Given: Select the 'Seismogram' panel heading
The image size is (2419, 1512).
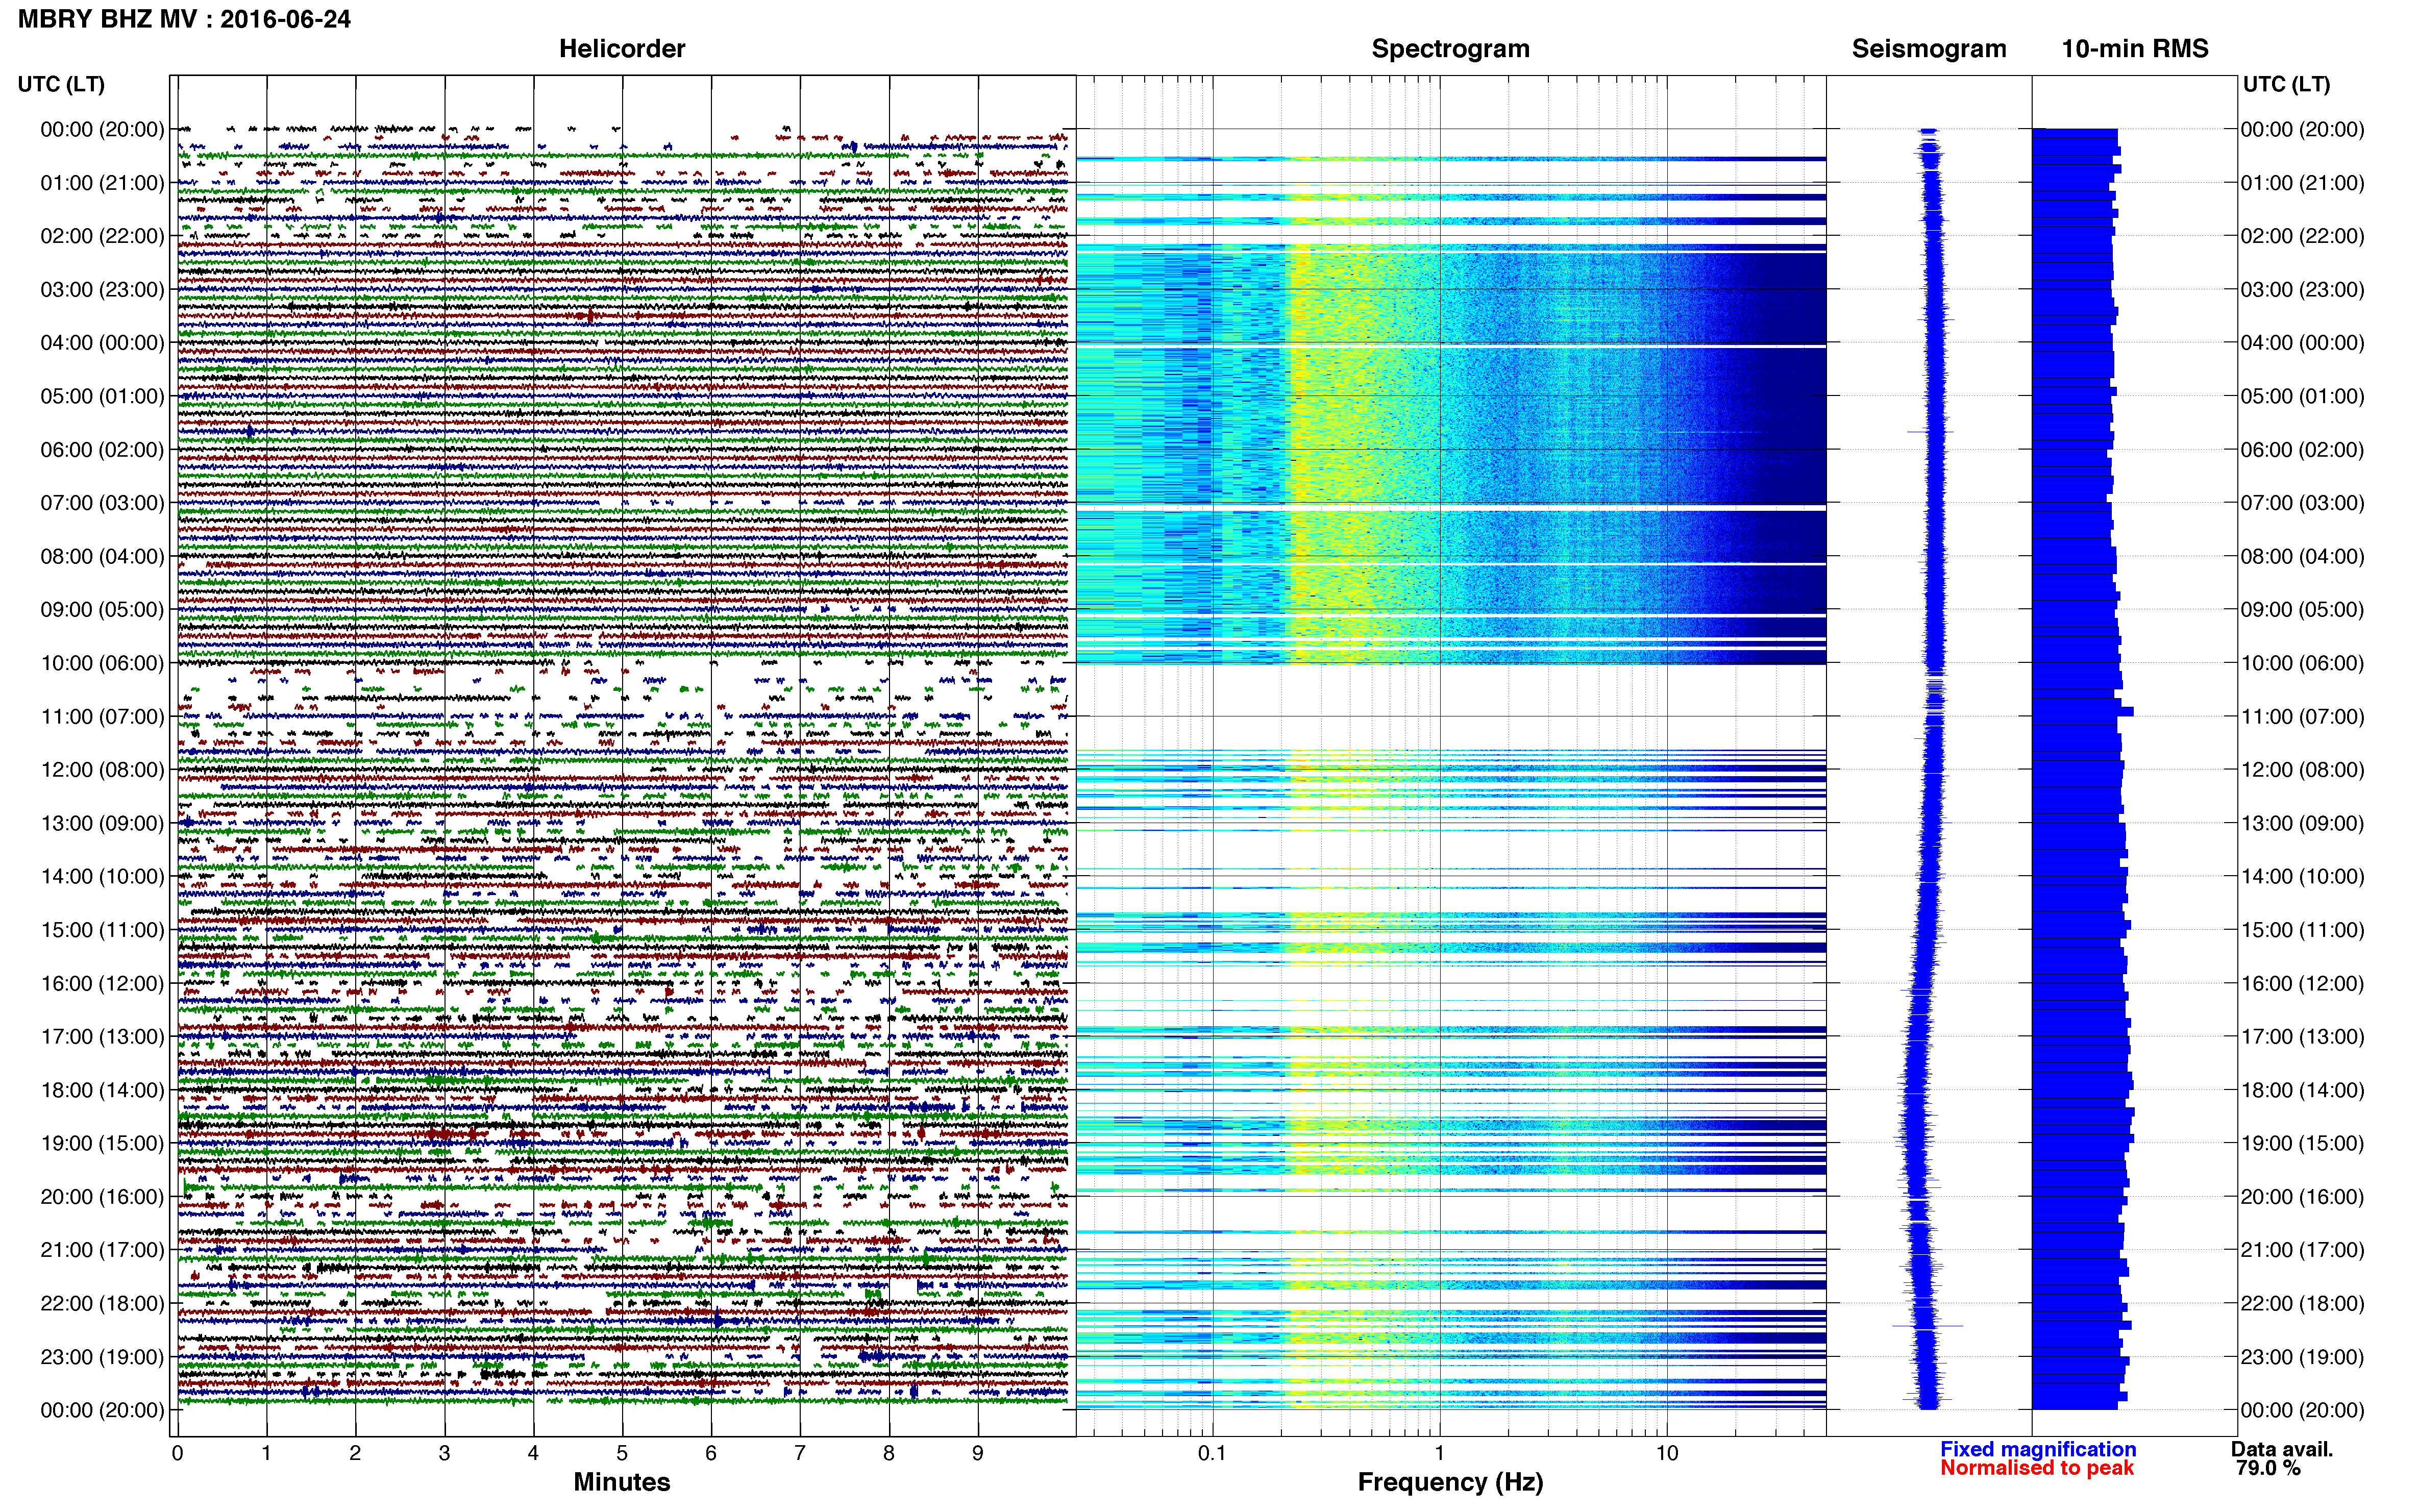Looking at the screenshot, I should (x=1929, y=49).
